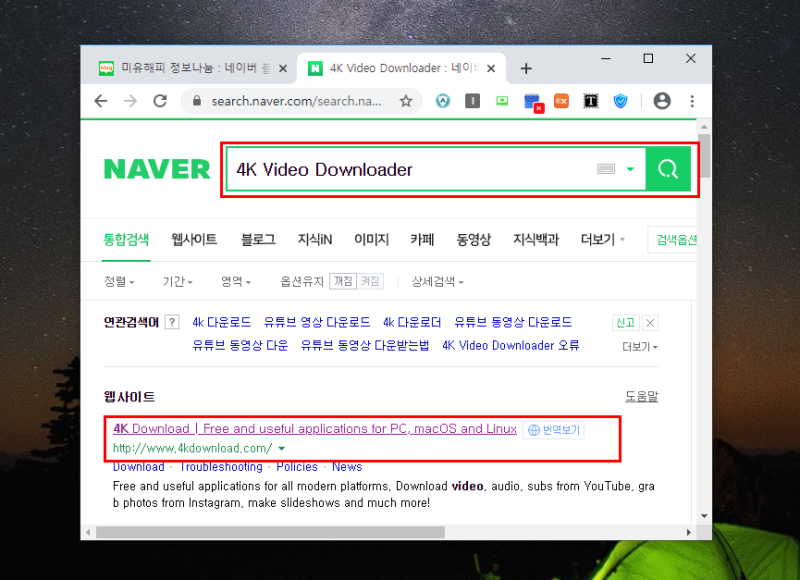This screenshot has height=580, width=800.
Task: Open the on-screen keyboard icon in search box
Action: coord(606,169)
